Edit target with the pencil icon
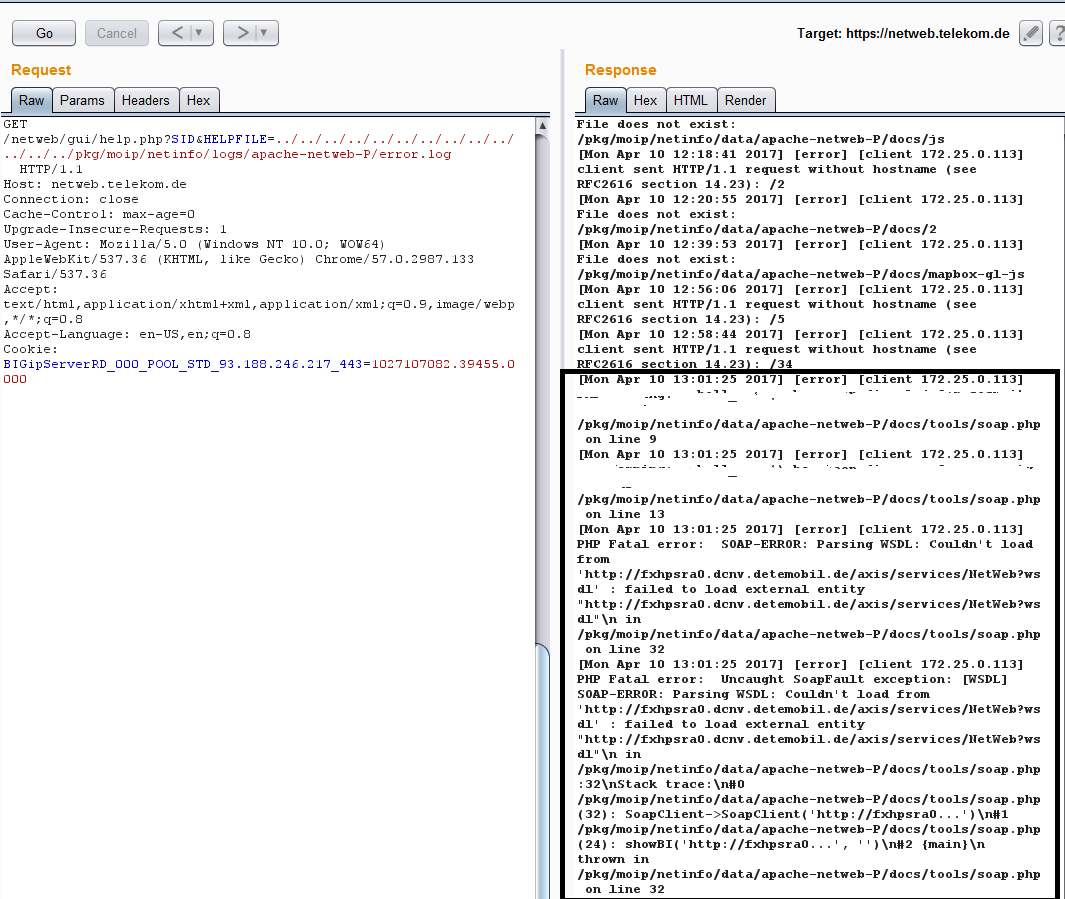Screen dimensions: 1065x899 point(1030,33)
